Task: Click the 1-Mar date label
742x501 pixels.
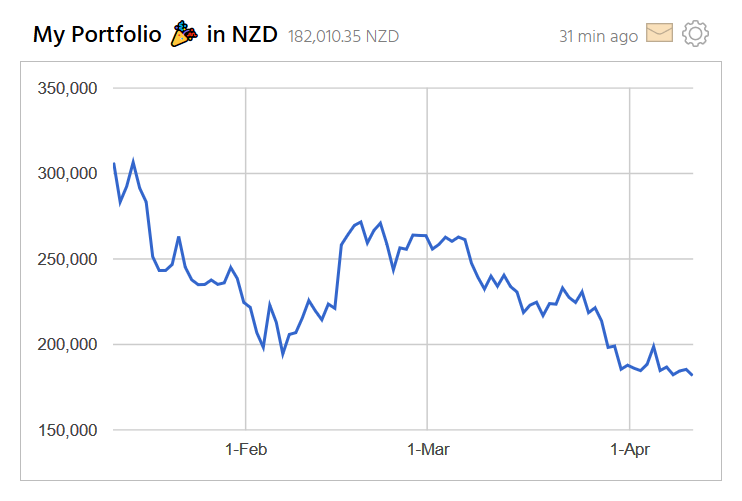Action: (427, 451)
